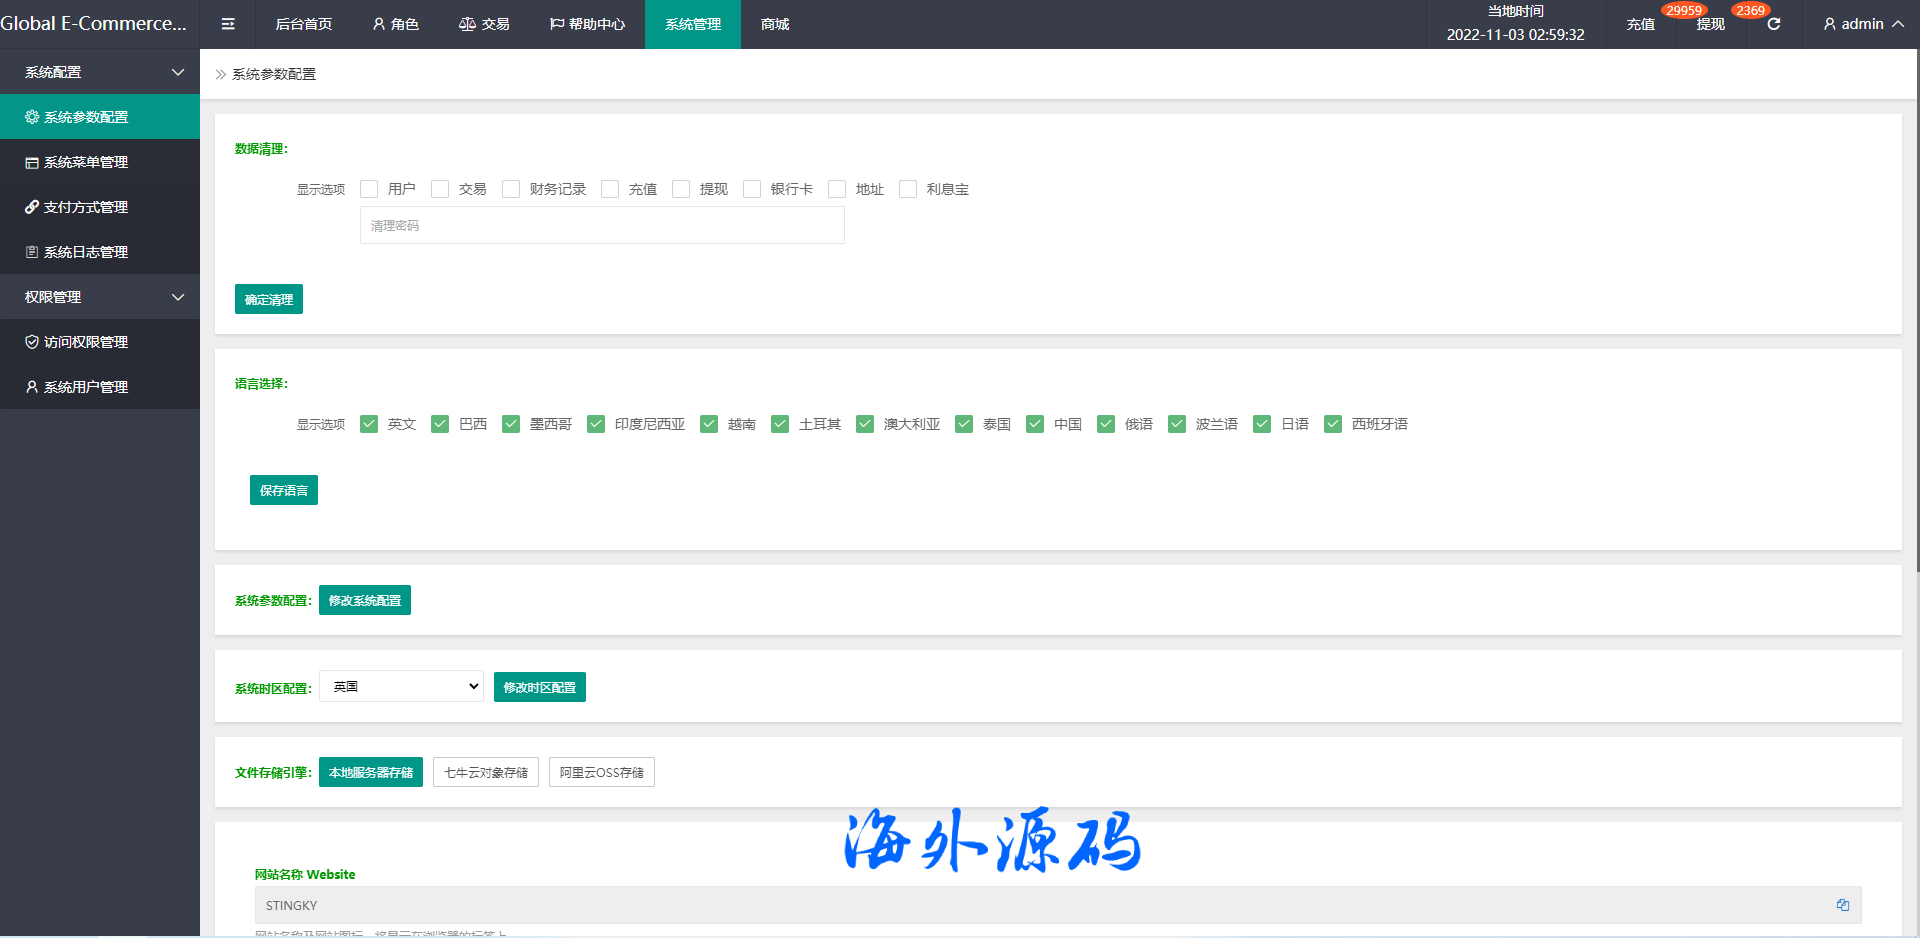1920x938 pixels.
Task: Click the gear icon for 系统参数配置
Action: (x=32, y=117)
